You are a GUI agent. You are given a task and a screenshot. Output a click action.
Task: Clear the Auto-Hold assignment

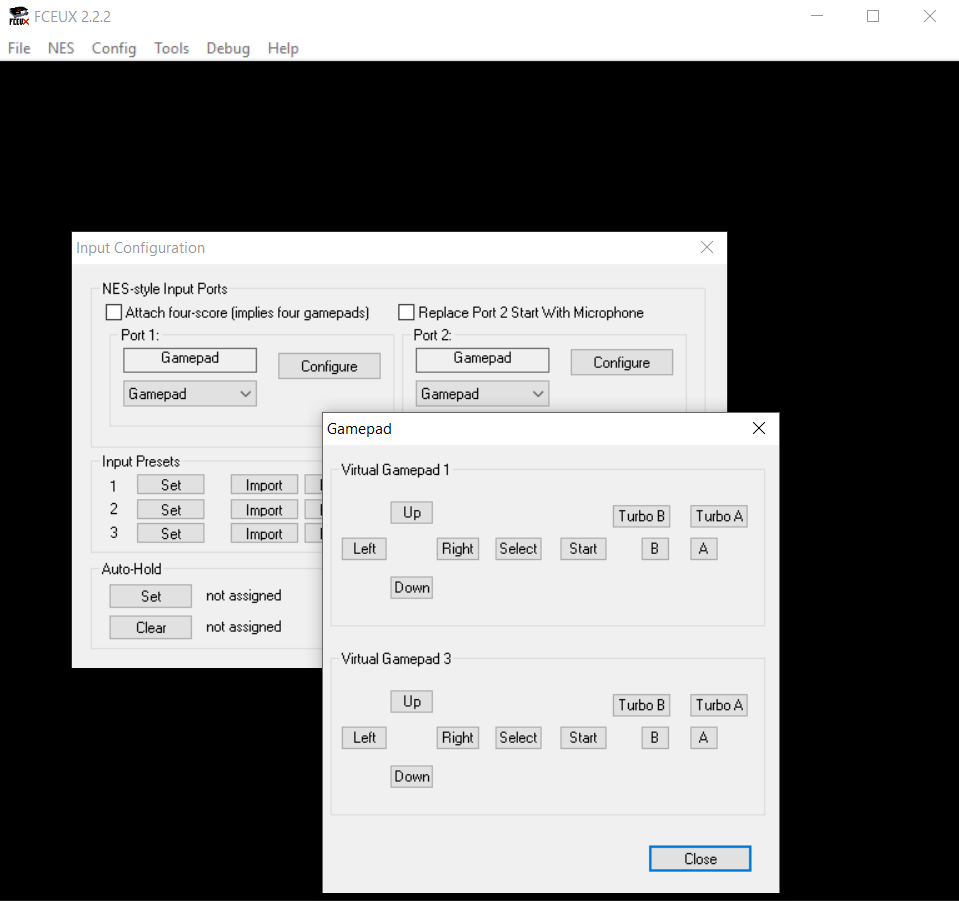151,628
